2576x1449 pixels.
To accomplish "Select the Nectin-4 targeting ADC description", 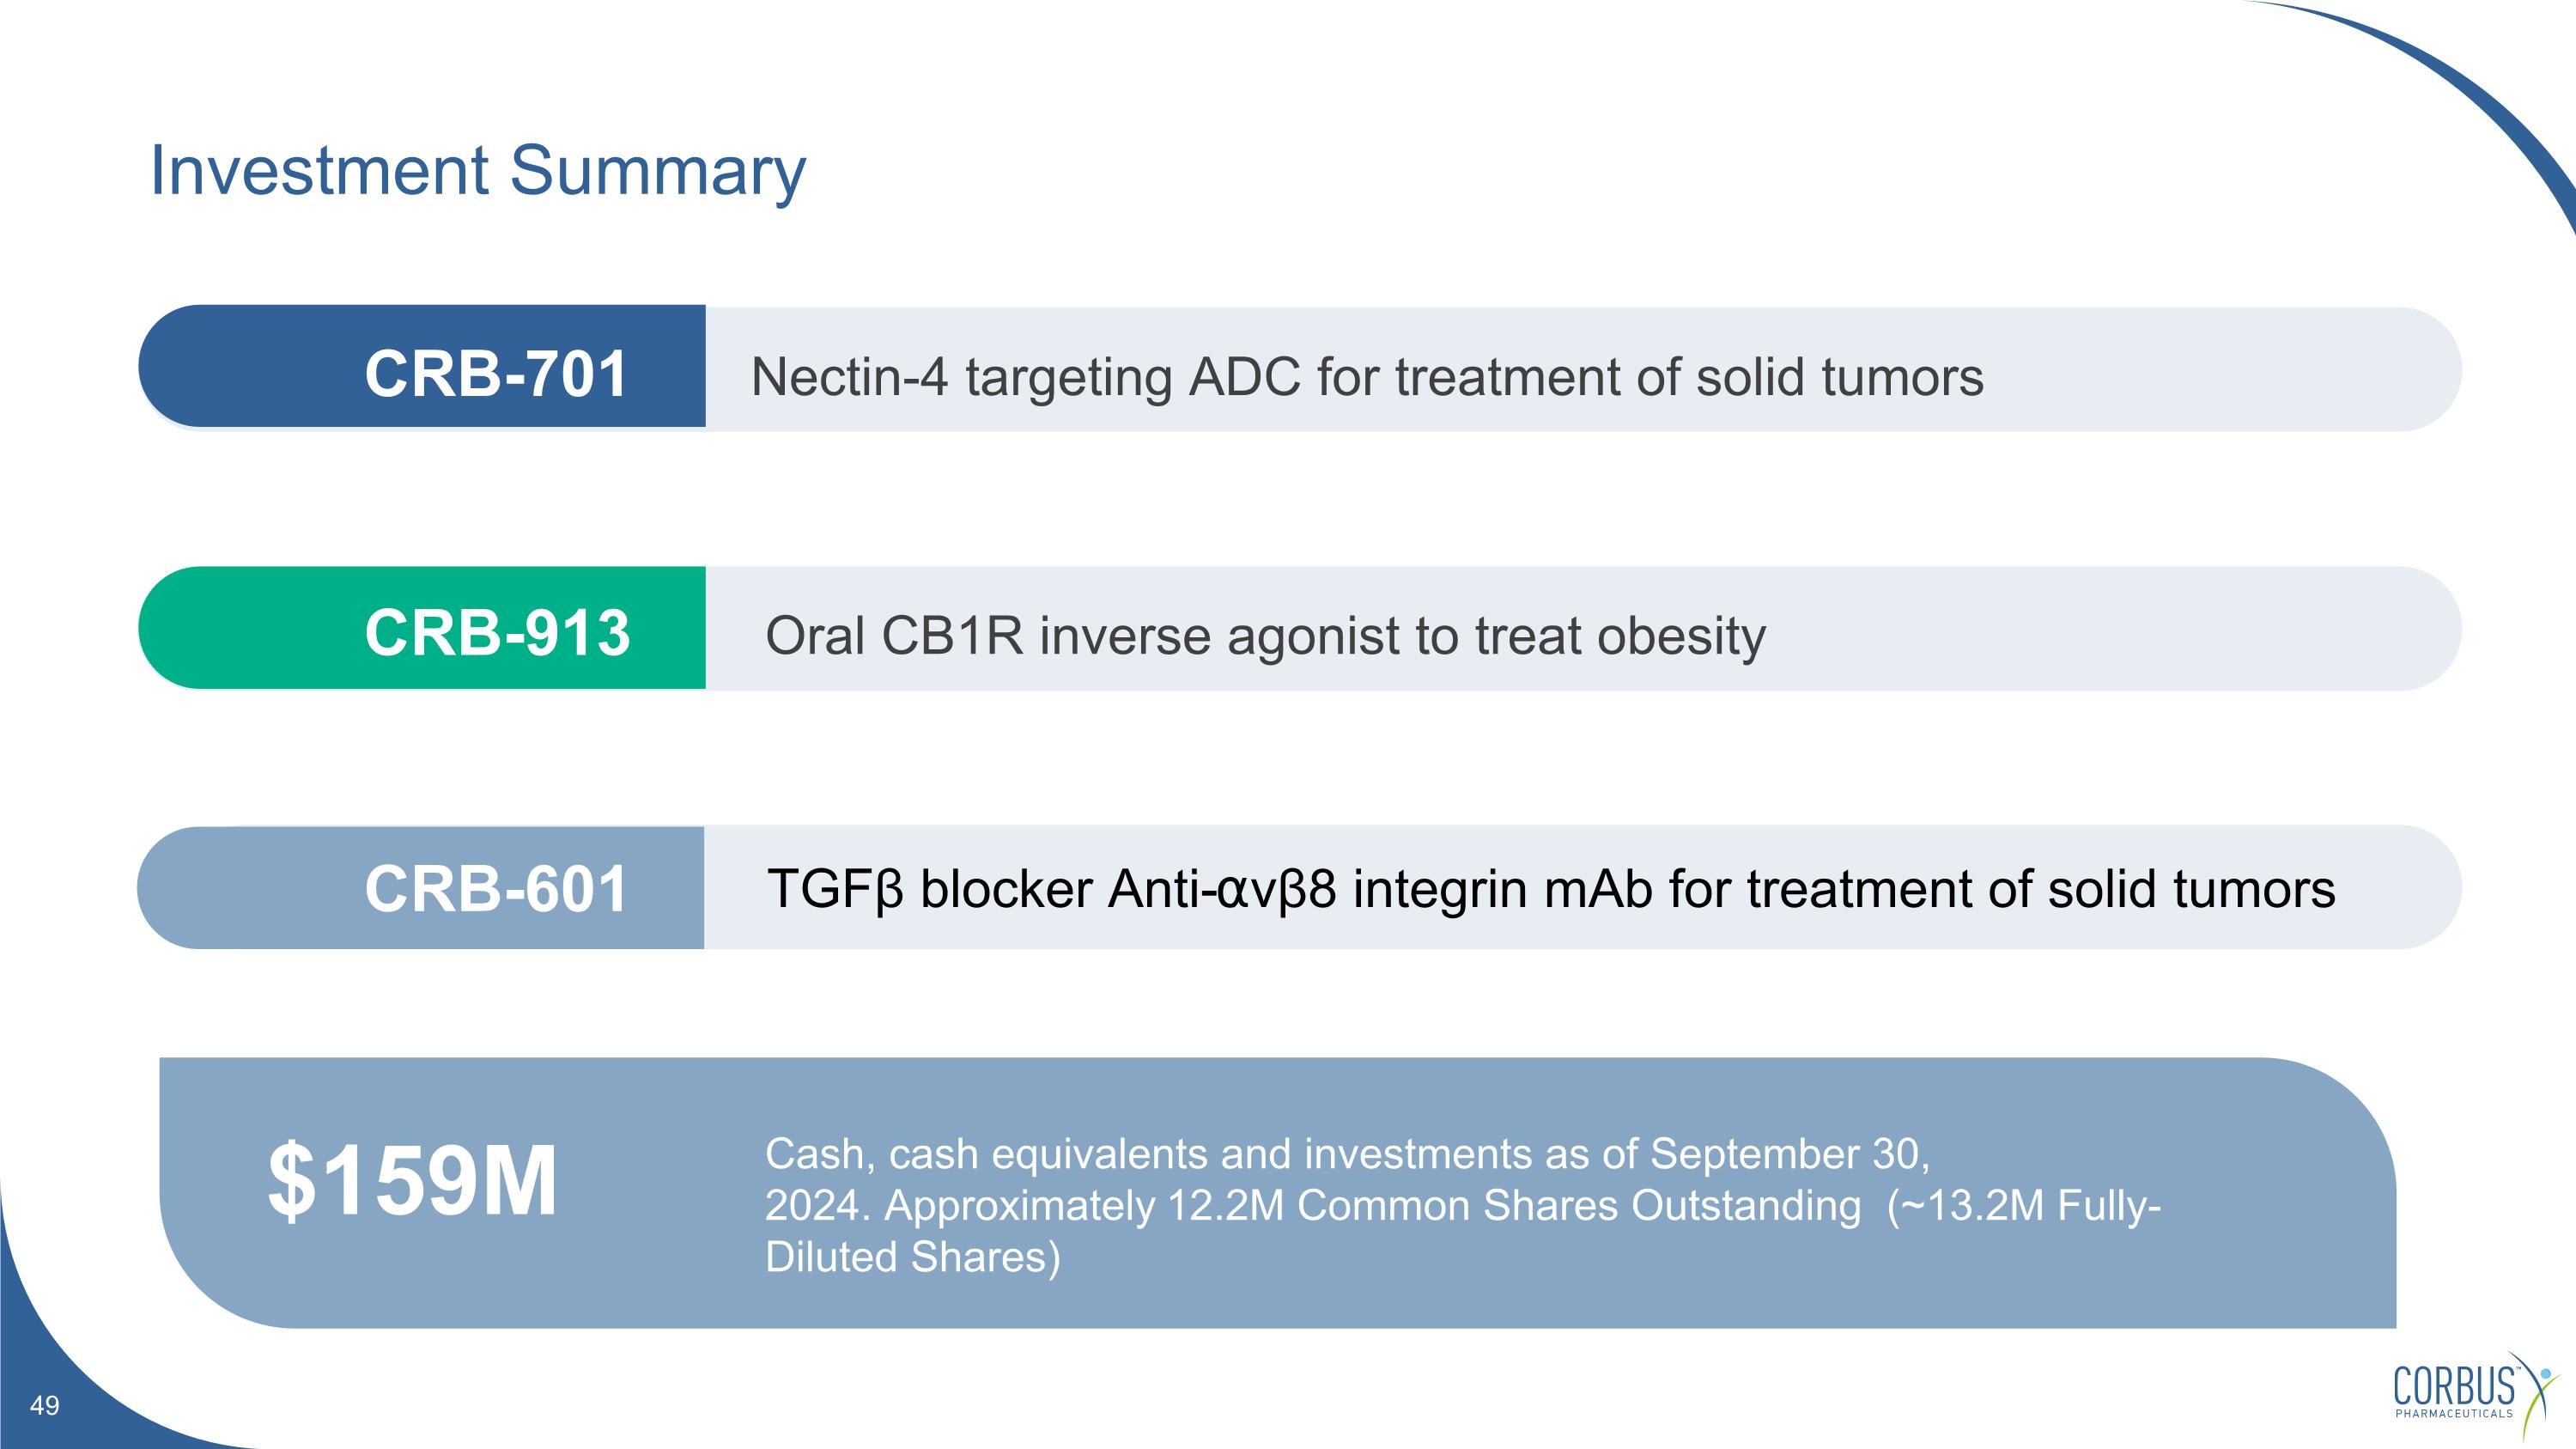I will pyautogui.click(x=1367, y=378).
